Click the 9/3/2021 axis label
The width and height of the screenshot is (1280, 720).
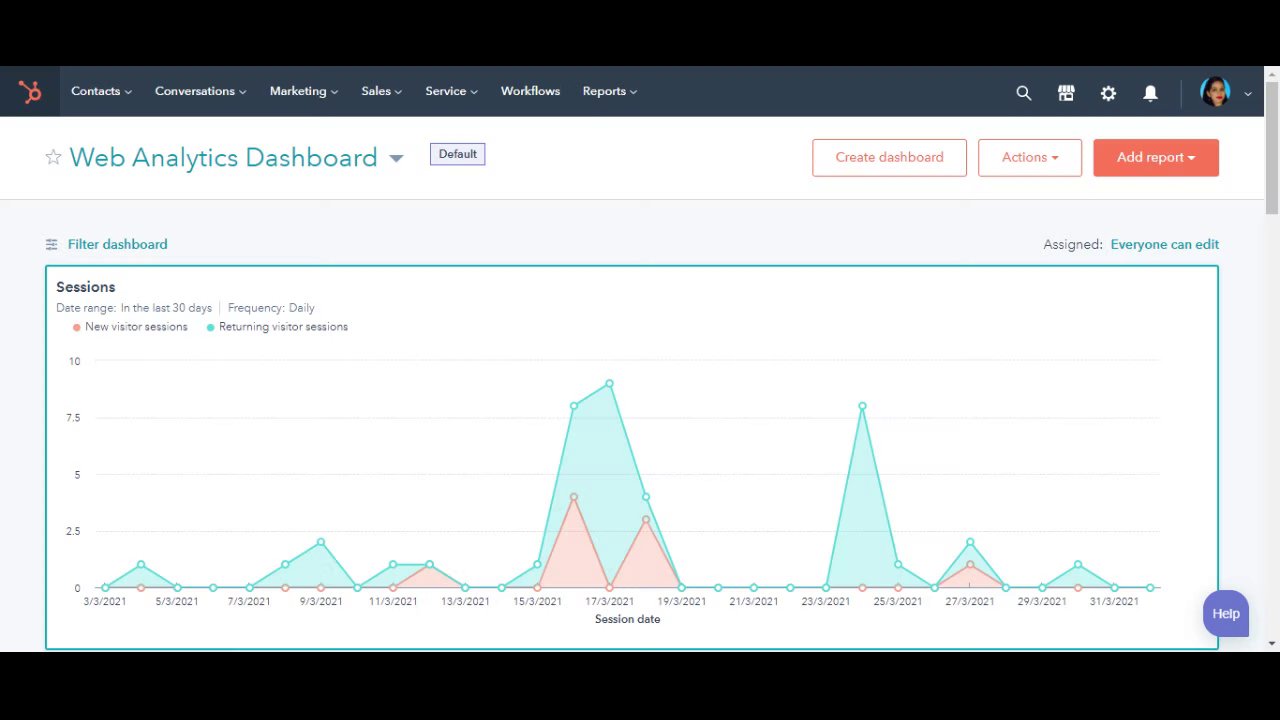tap(321, 602)
